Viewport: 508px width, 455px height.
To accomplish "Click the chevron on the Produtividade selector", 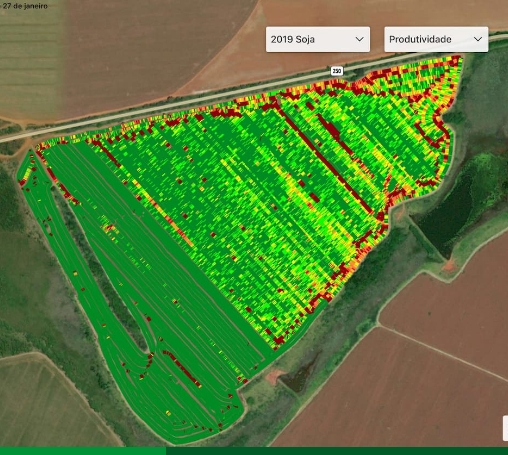I will coord(478,39).
